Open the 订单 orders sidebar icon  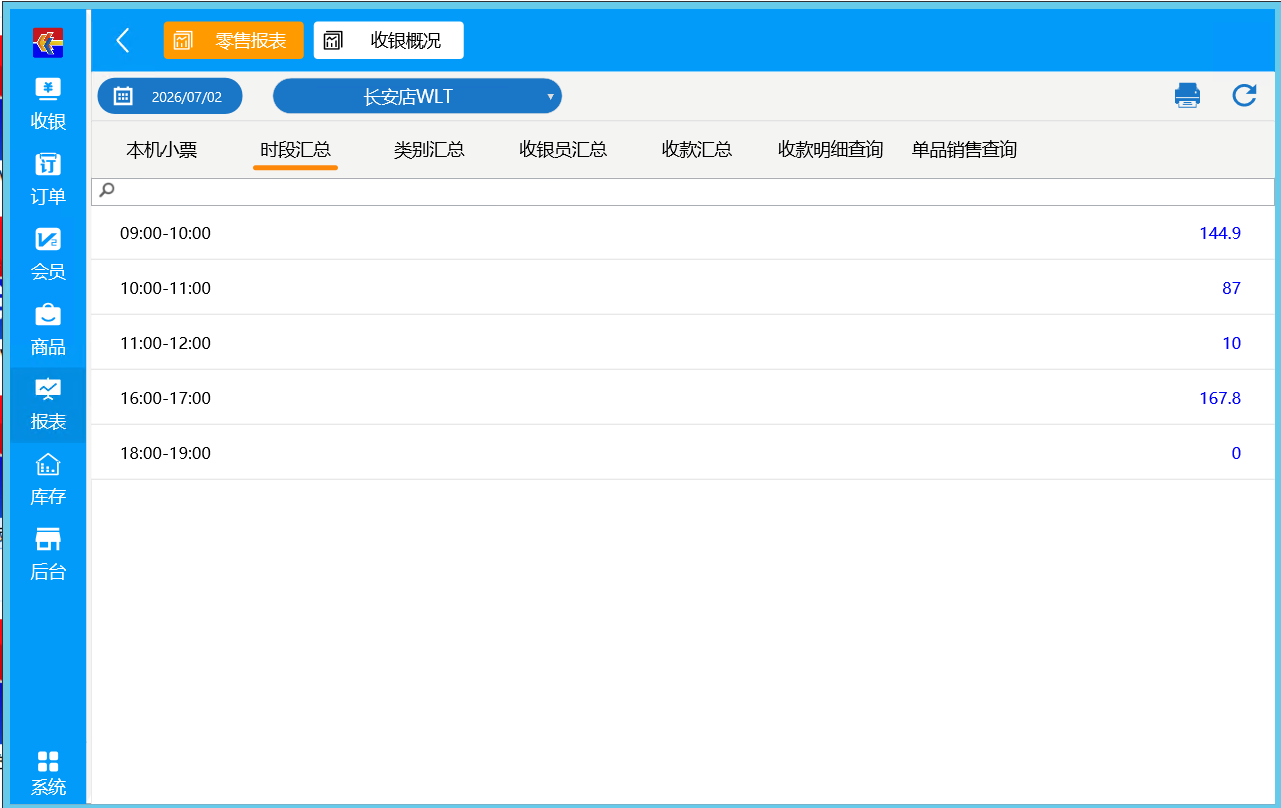(x=48, y=180)
